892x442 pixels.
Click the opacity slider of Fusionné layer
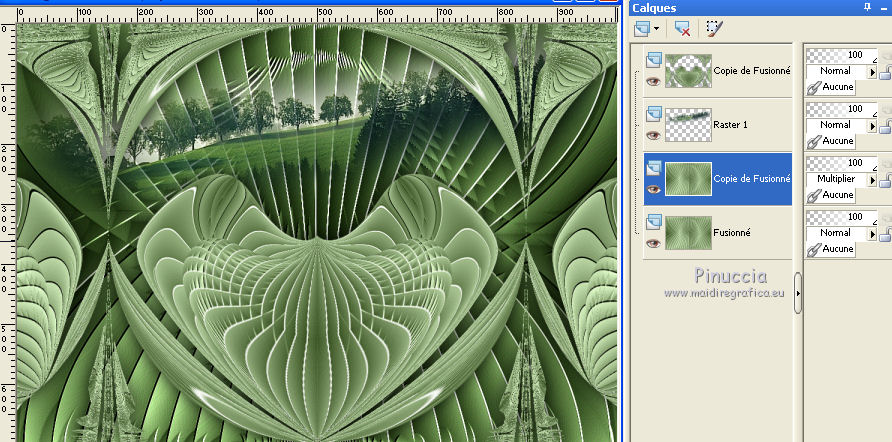click(x=841, y=217)
